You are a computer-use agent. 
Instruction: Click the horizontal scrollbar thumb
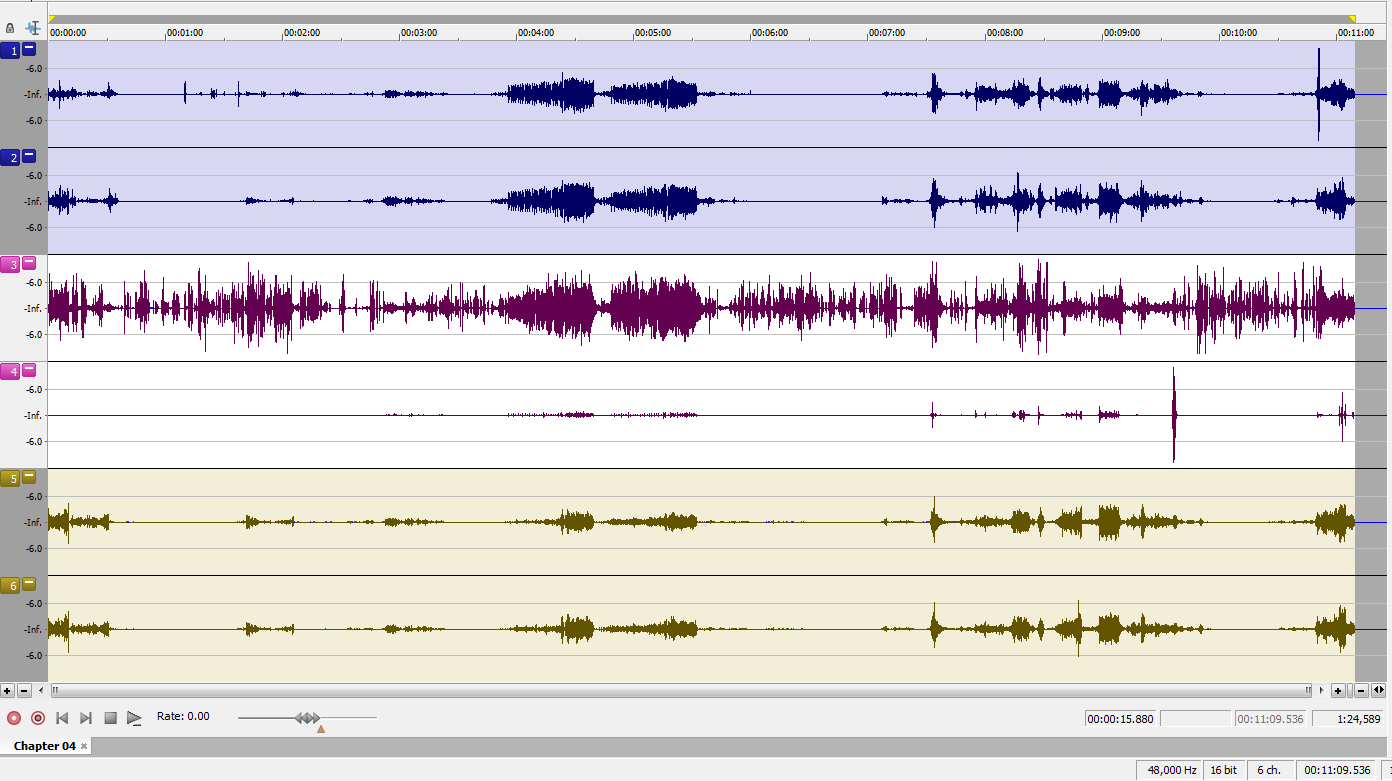click(x=680, y=690)
